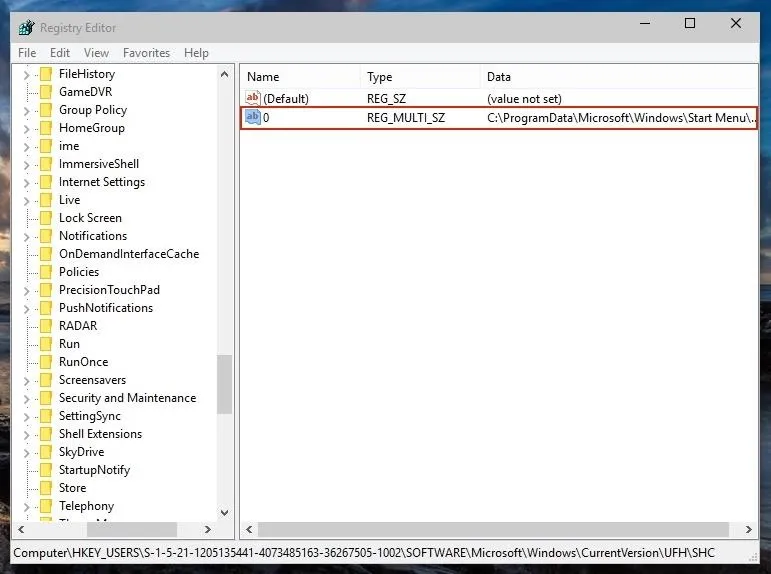Minimize the Registry Editor window
Screen dimensions: 771x574
pos(645,23)
